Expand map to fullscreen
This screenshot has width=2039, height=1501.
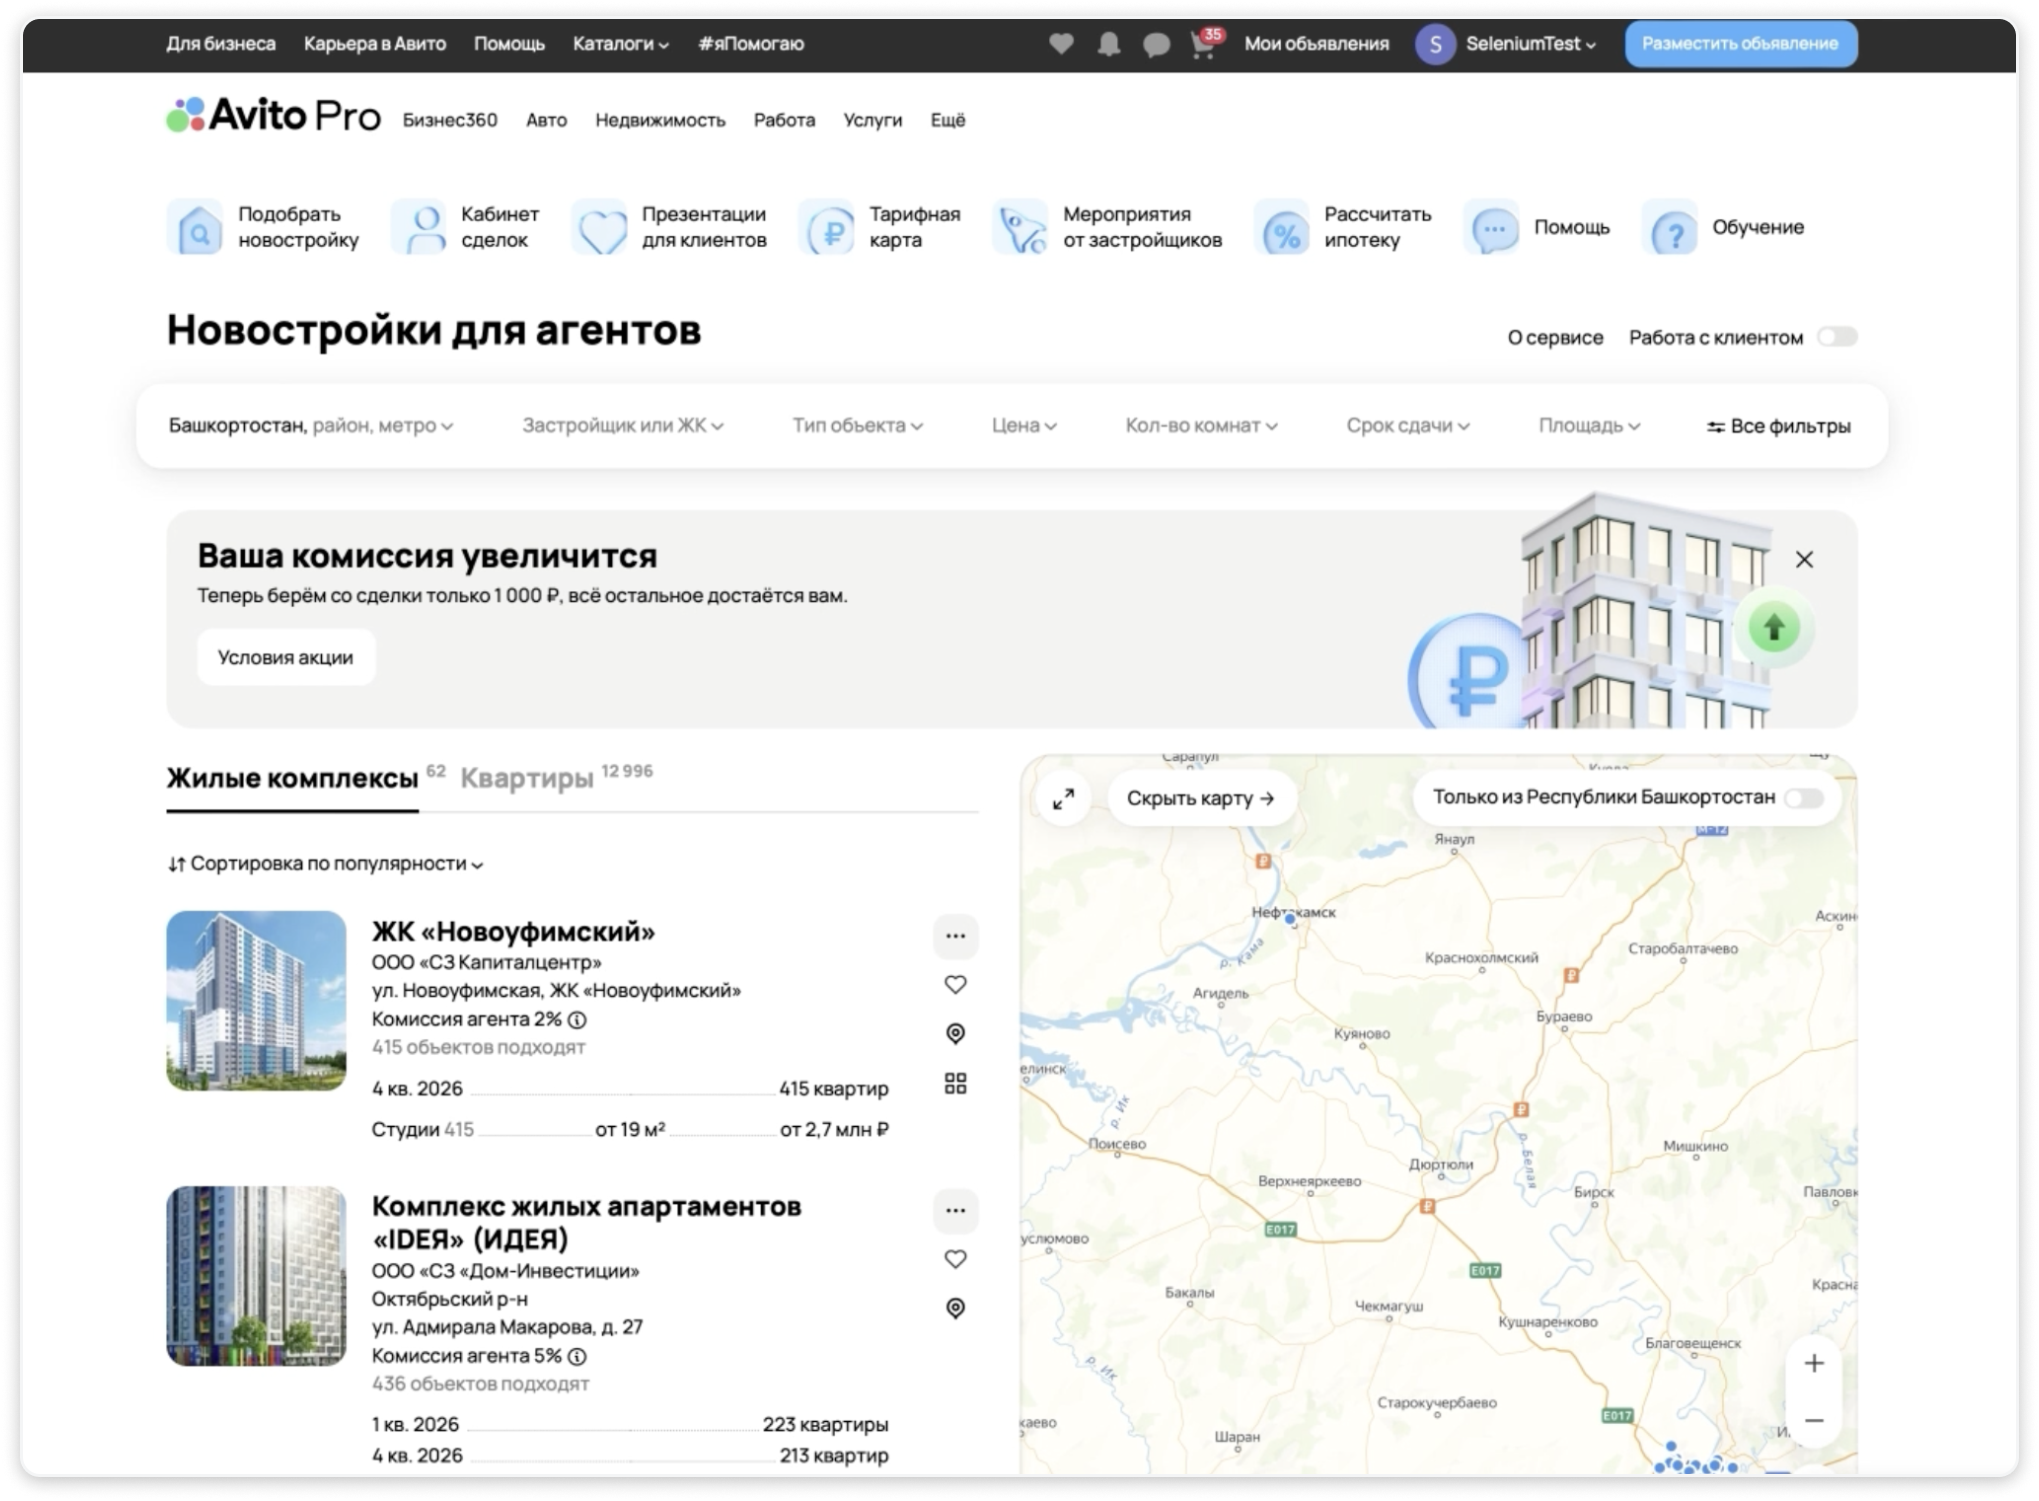coord(1063,798)
